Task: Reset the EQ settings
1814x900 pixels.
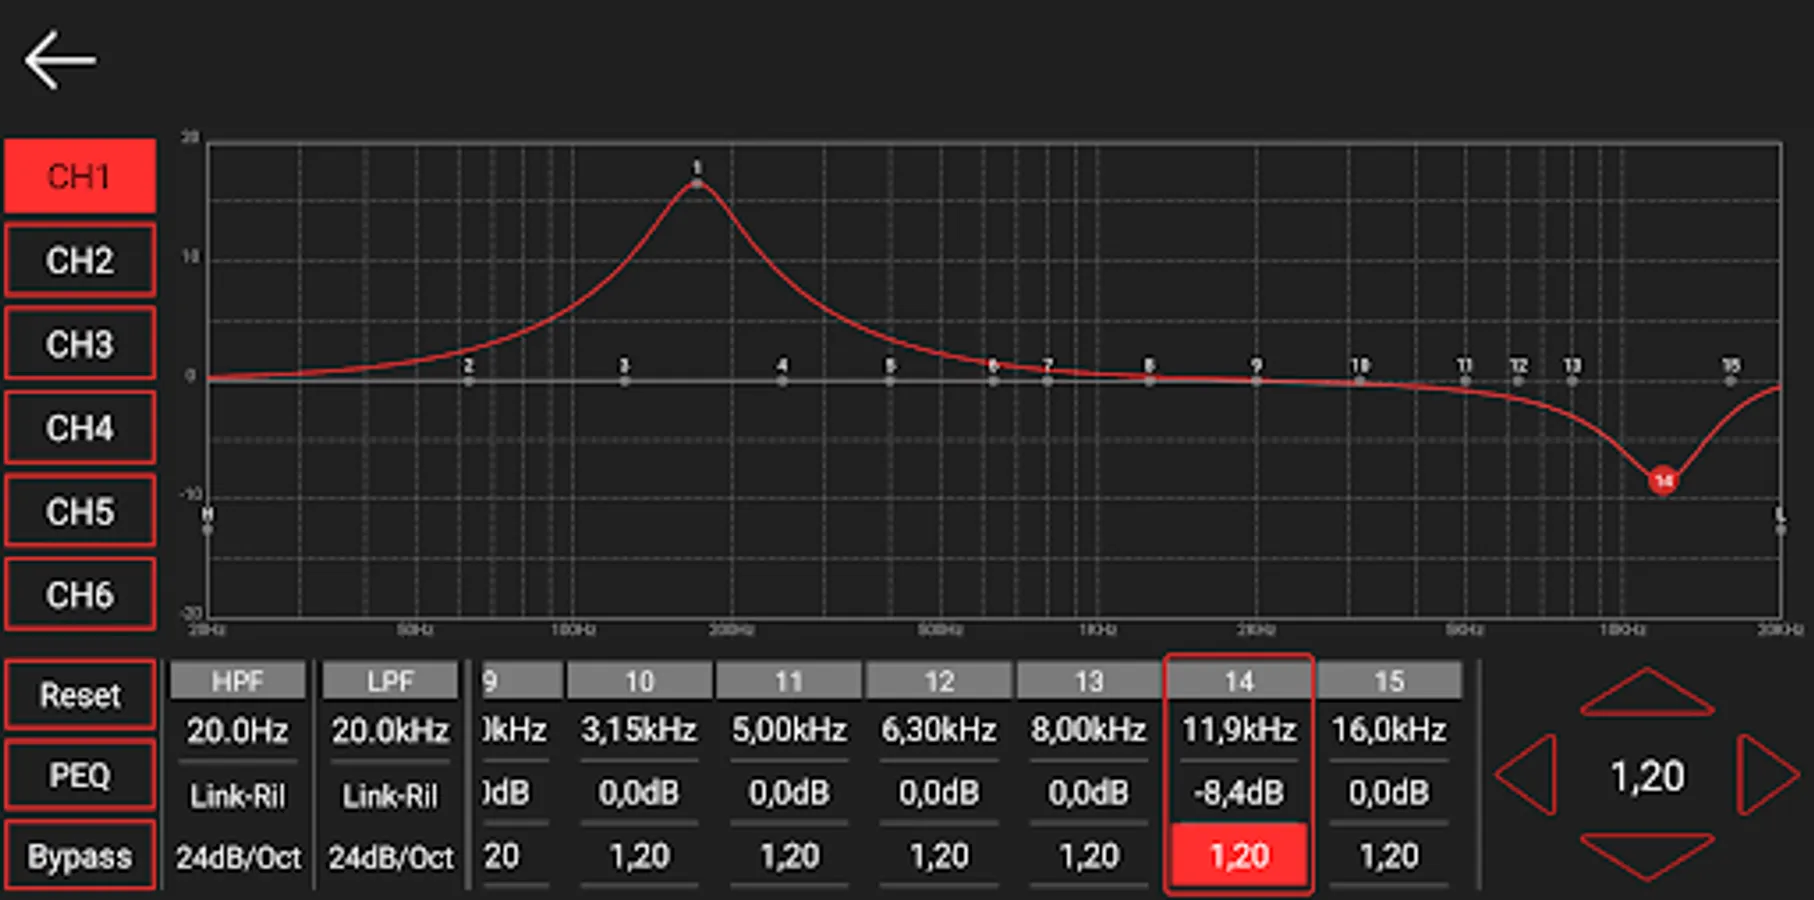Action: [80, 694]
